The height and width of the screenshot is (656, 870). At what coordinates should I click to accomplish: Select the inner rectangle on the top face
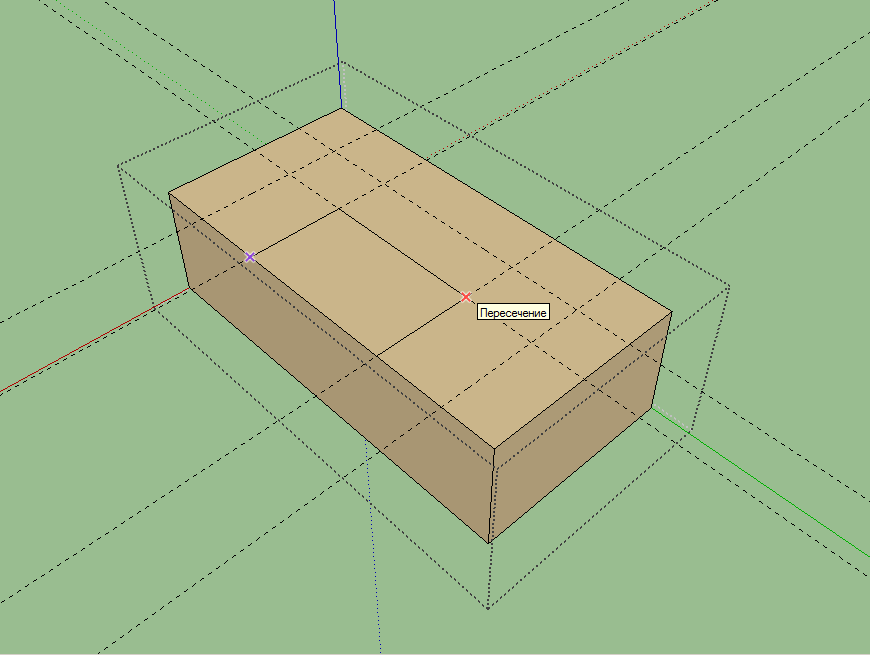click(x=357, y=277)
